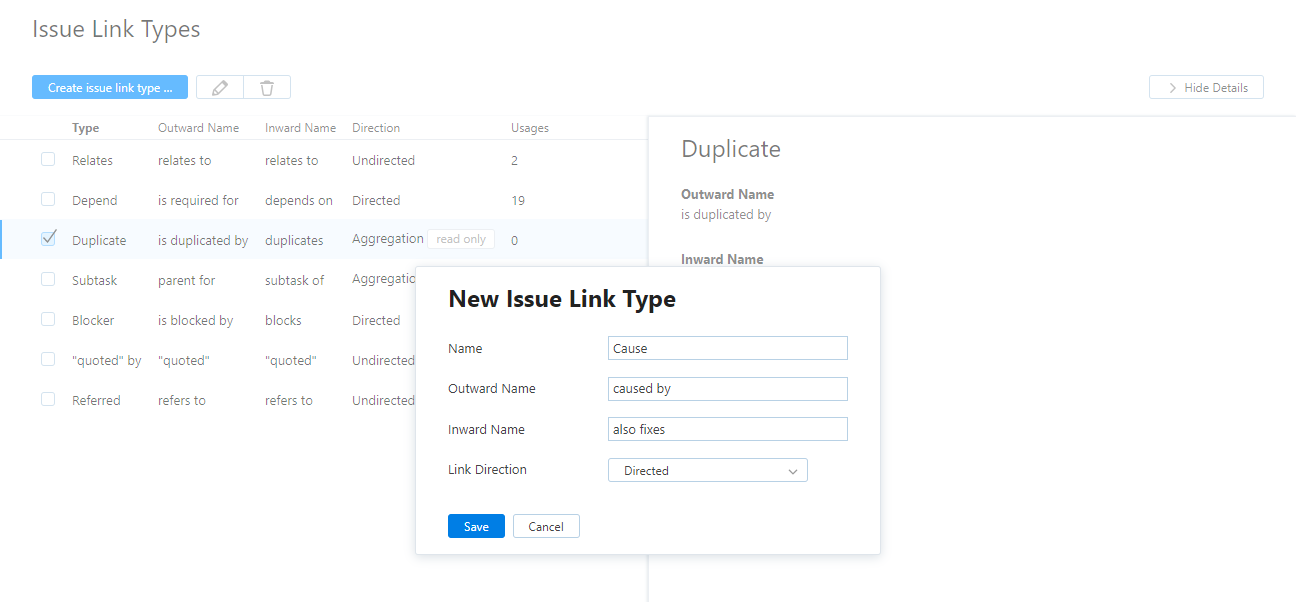Uncheck the Duplicate link type row
Viewport: 1296px width, 602px height.
tap(47, 239)
